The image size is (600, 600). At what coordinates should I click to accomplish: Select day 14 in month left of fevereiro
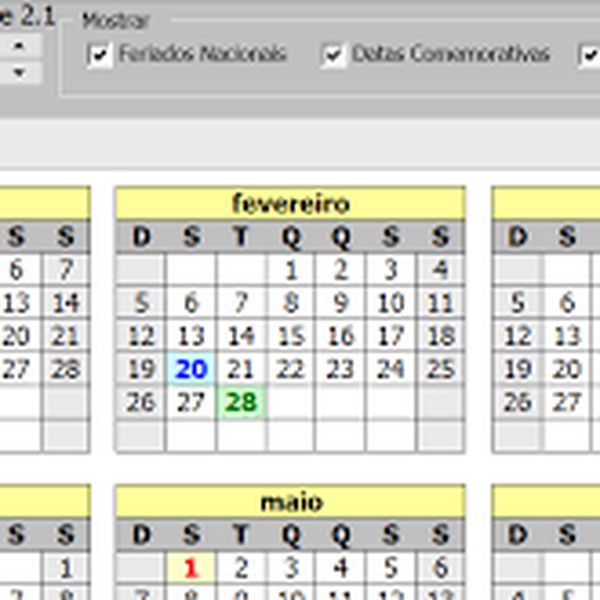coord(66,303)
